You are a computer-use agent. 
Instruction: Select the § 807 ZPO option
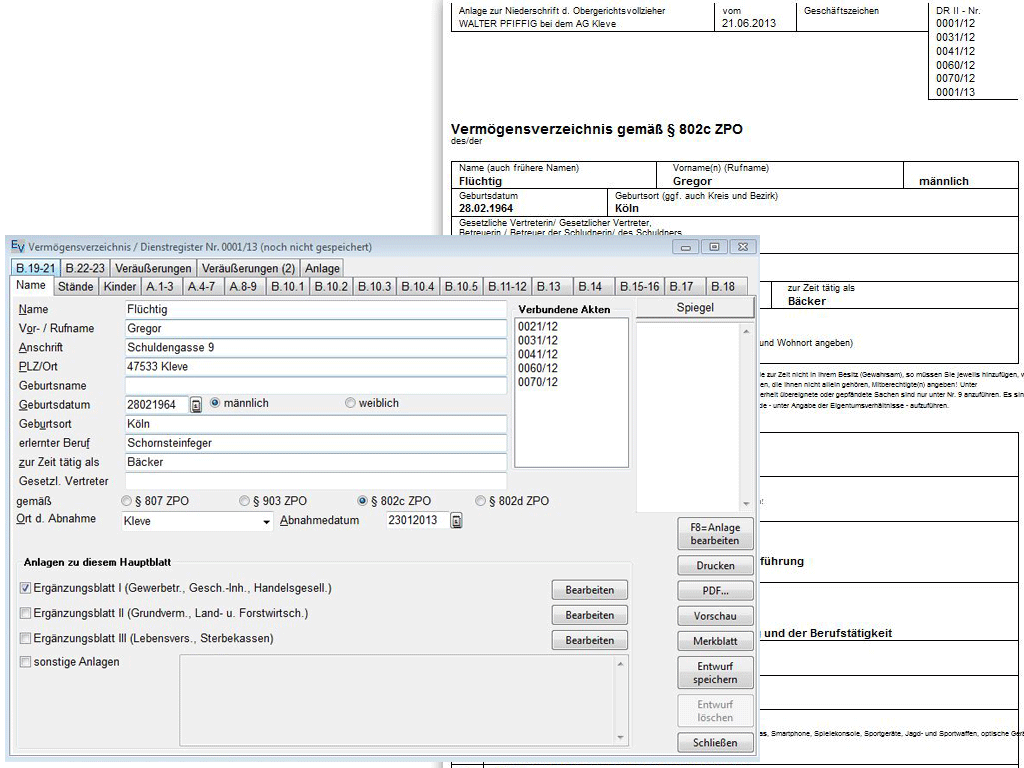[x=126, y=501]
